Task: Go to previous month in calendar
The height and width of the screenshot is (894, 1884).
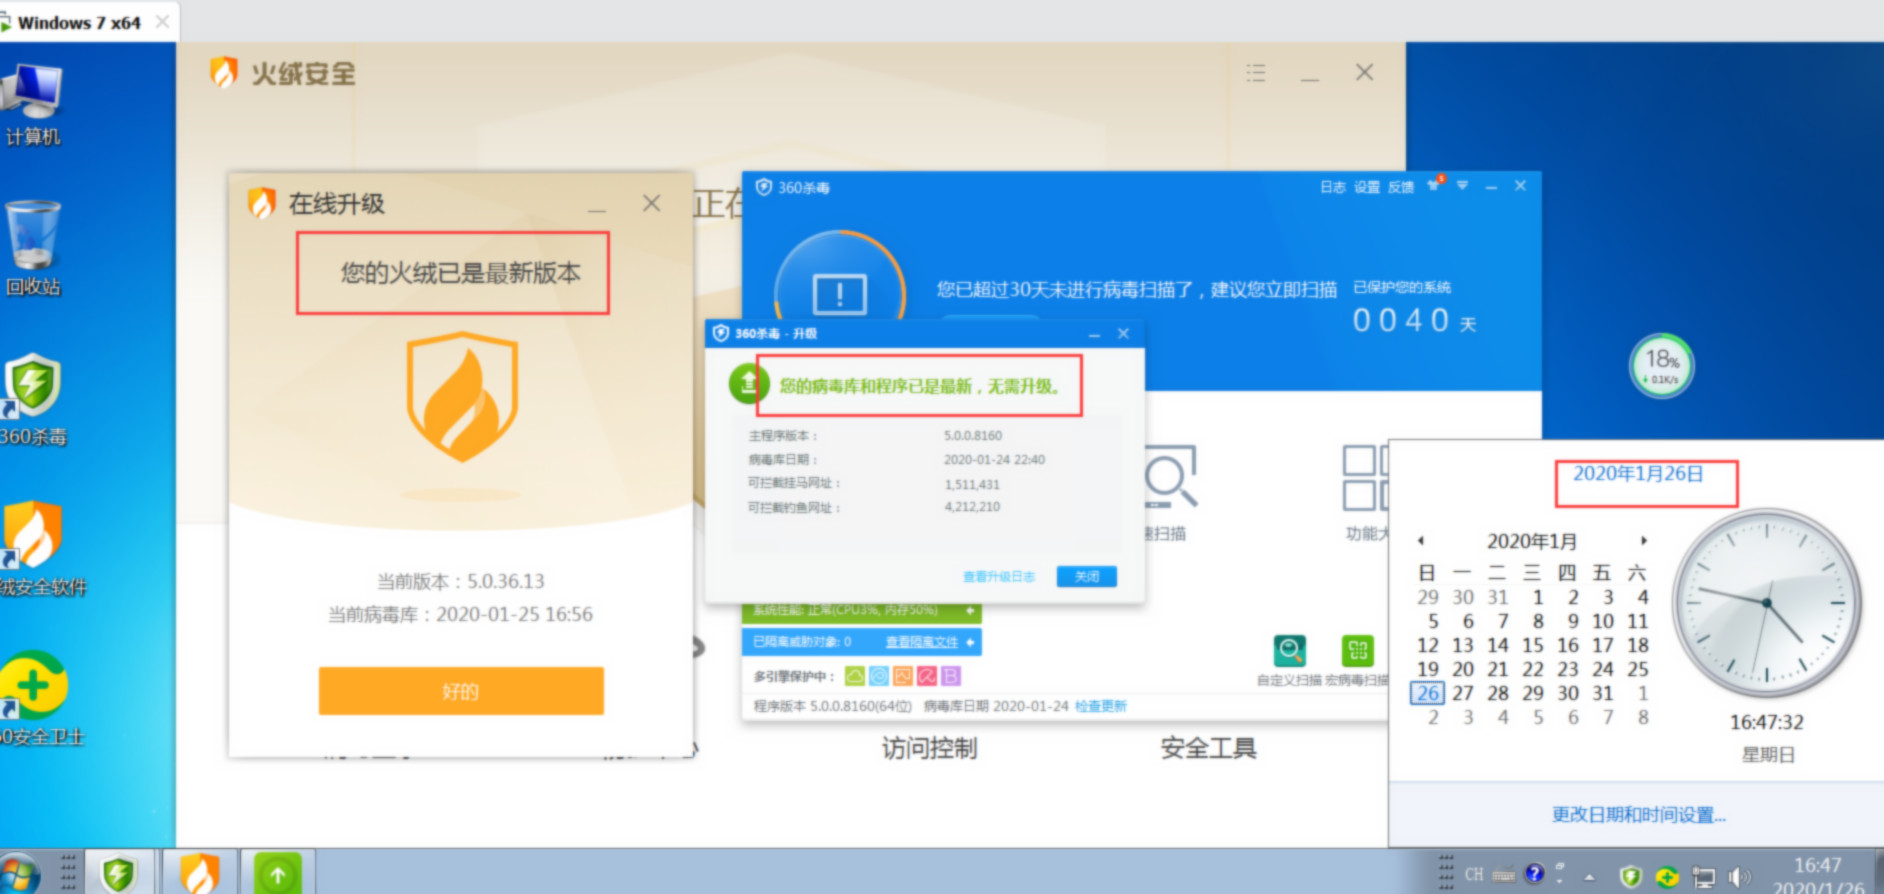Action: [x=1421, y=541]
